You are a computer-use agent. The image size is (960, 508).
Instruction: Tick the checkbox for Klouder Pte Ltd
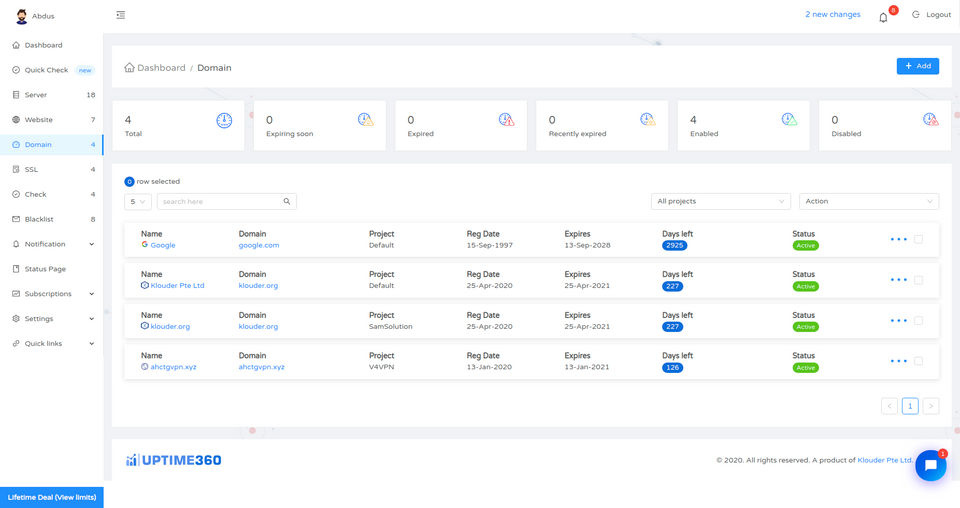(x=918, y=280)
